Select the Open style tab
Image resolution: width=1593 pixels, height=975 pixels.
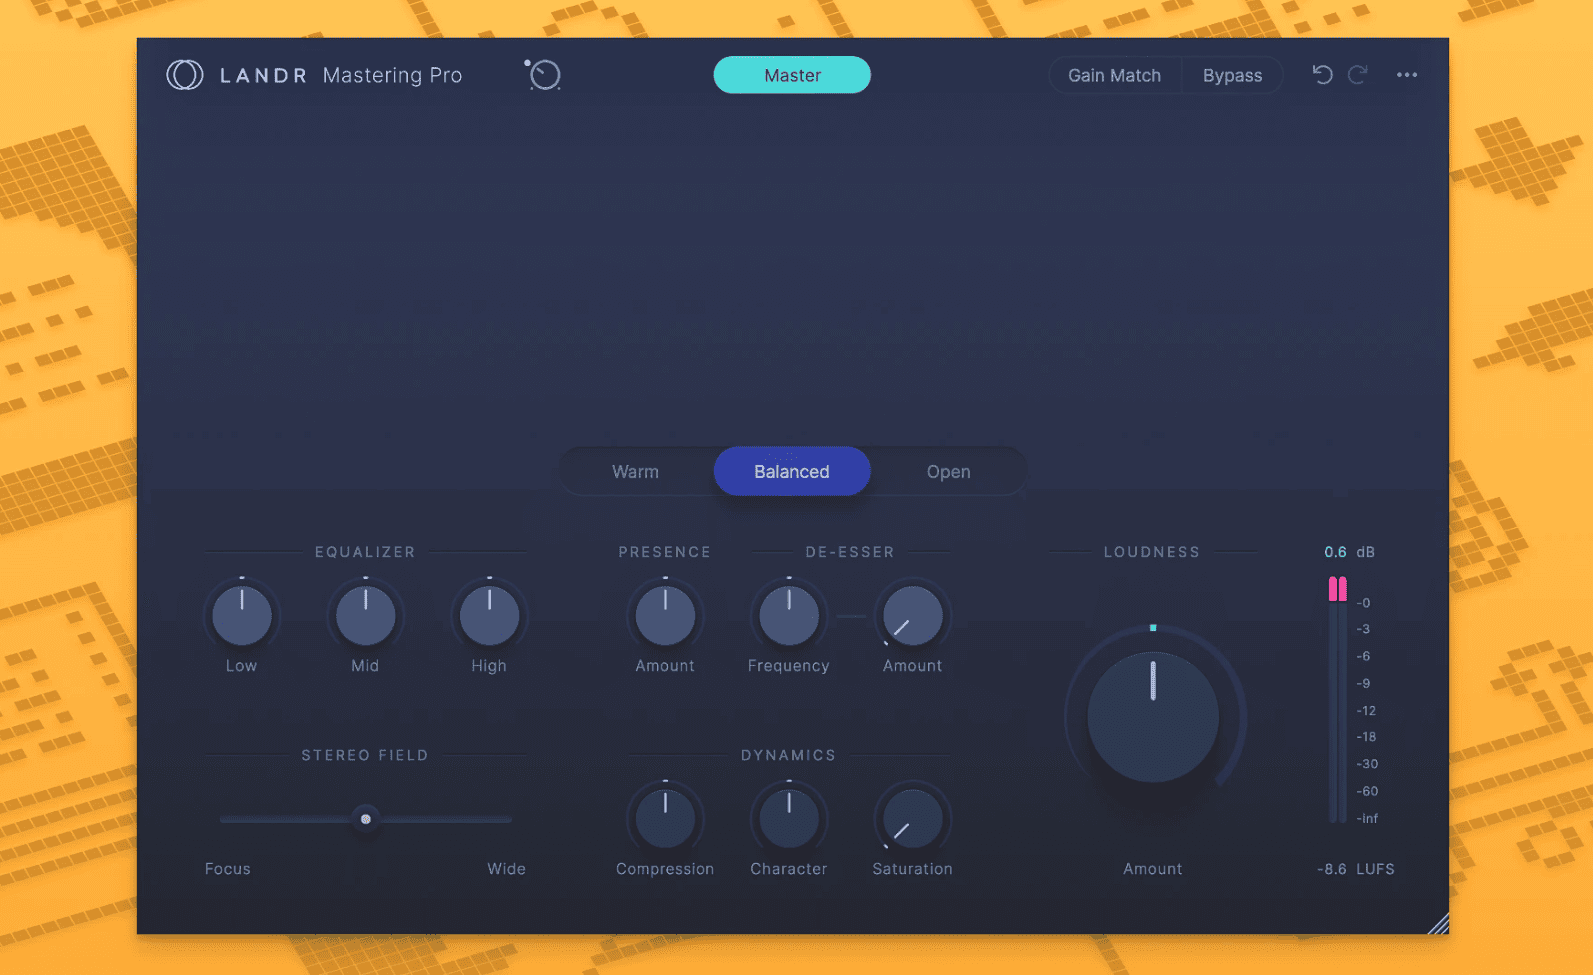pyautogui.click(x=948, y=471)
